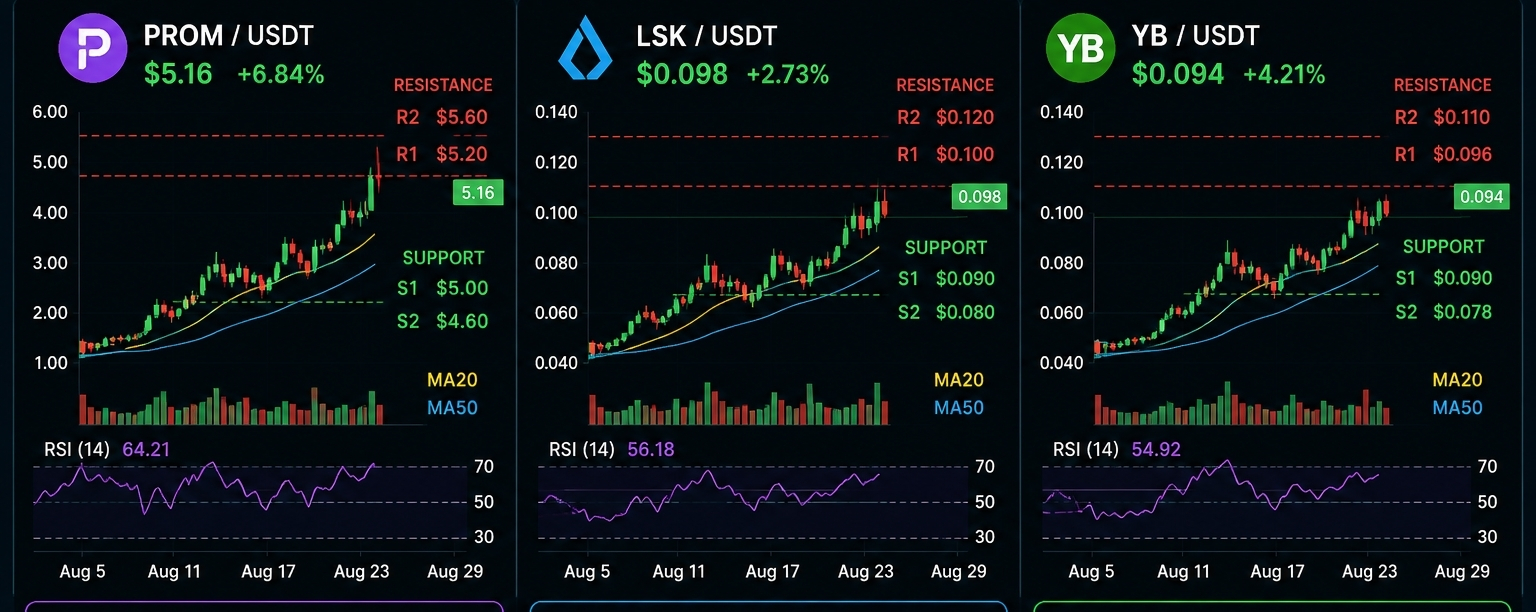Click the green 5.16 current price tag

coord(478,193)
